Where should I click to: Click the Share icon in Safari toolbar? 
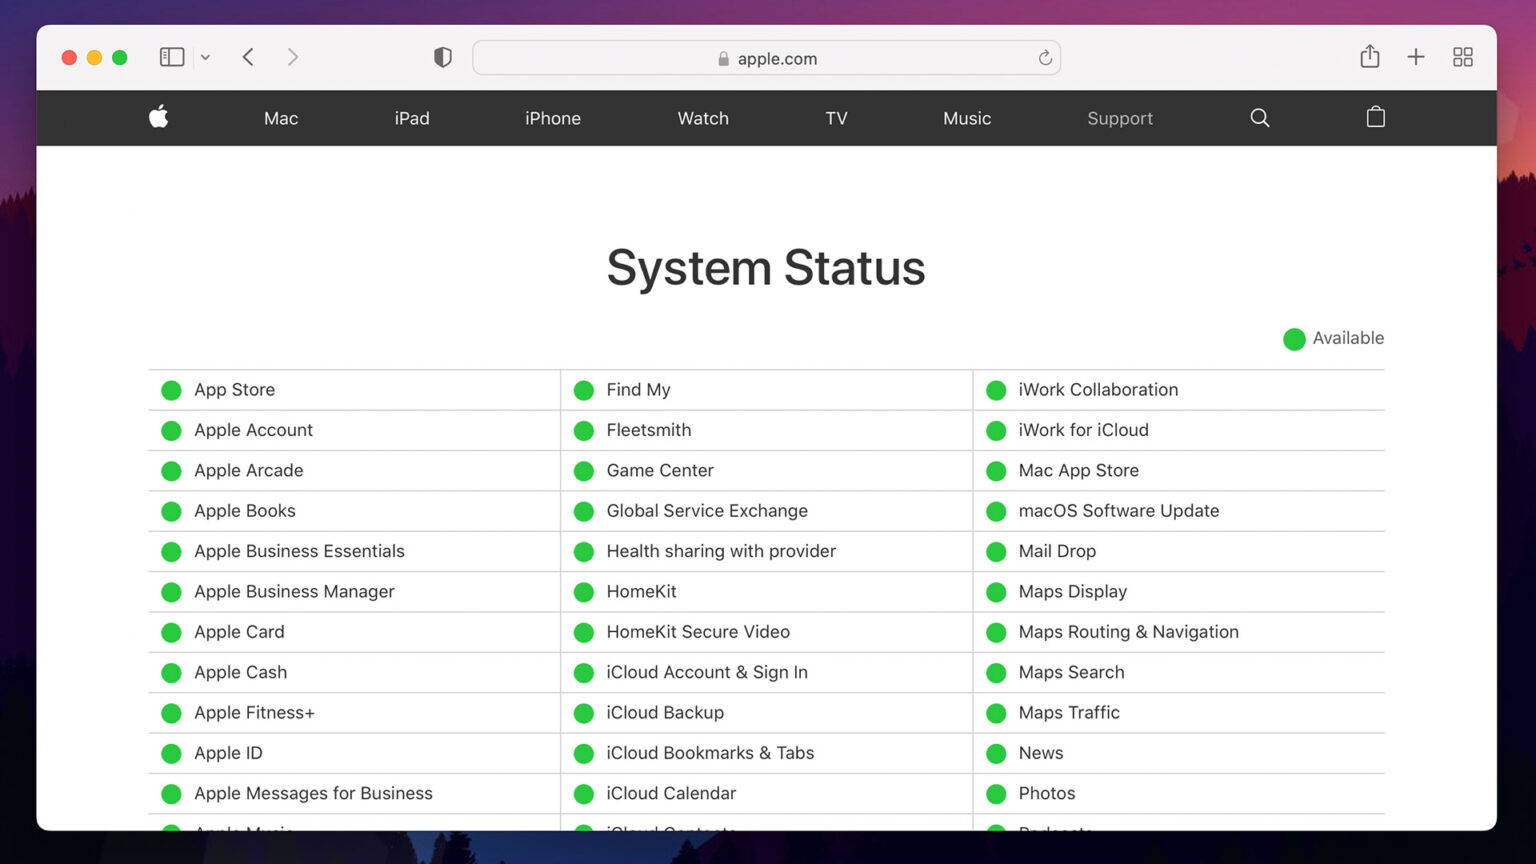(1370, 57)
